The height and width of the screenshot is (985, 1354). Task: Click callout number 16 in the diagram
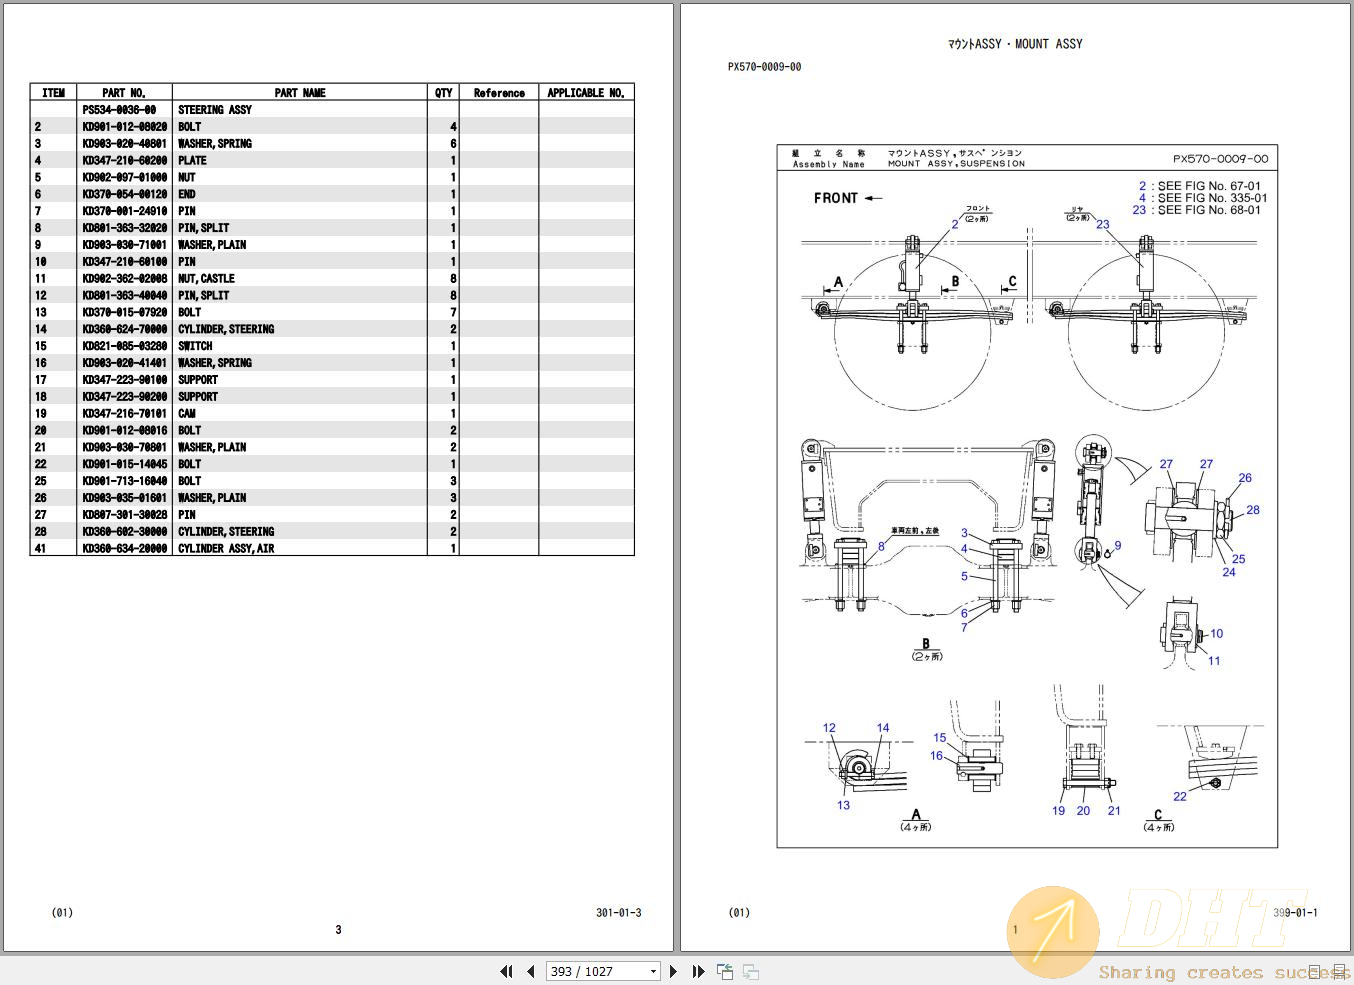tap(936, 756)
